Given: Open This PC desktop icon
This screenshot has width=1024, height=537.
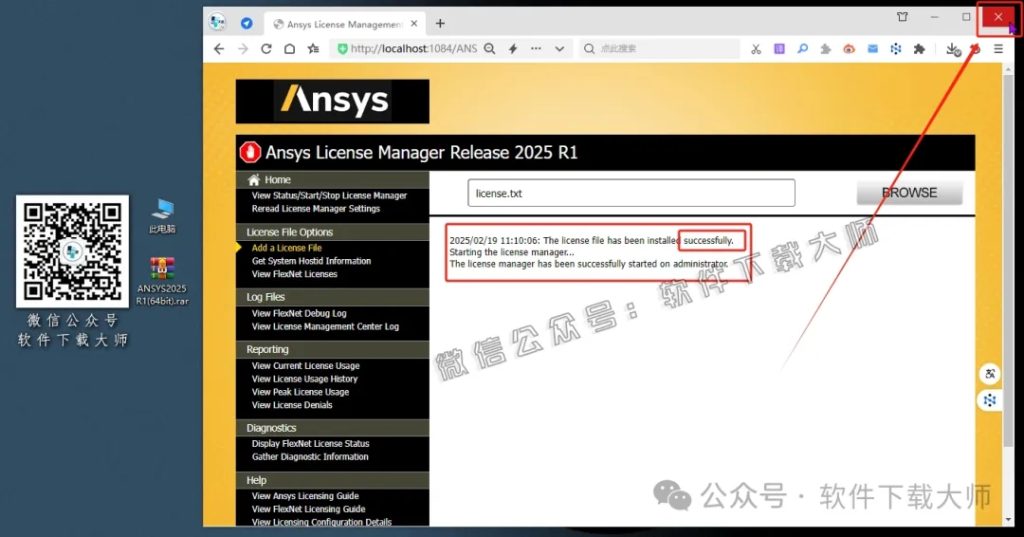Looking at the screenshot, I should tap(162, 216).
